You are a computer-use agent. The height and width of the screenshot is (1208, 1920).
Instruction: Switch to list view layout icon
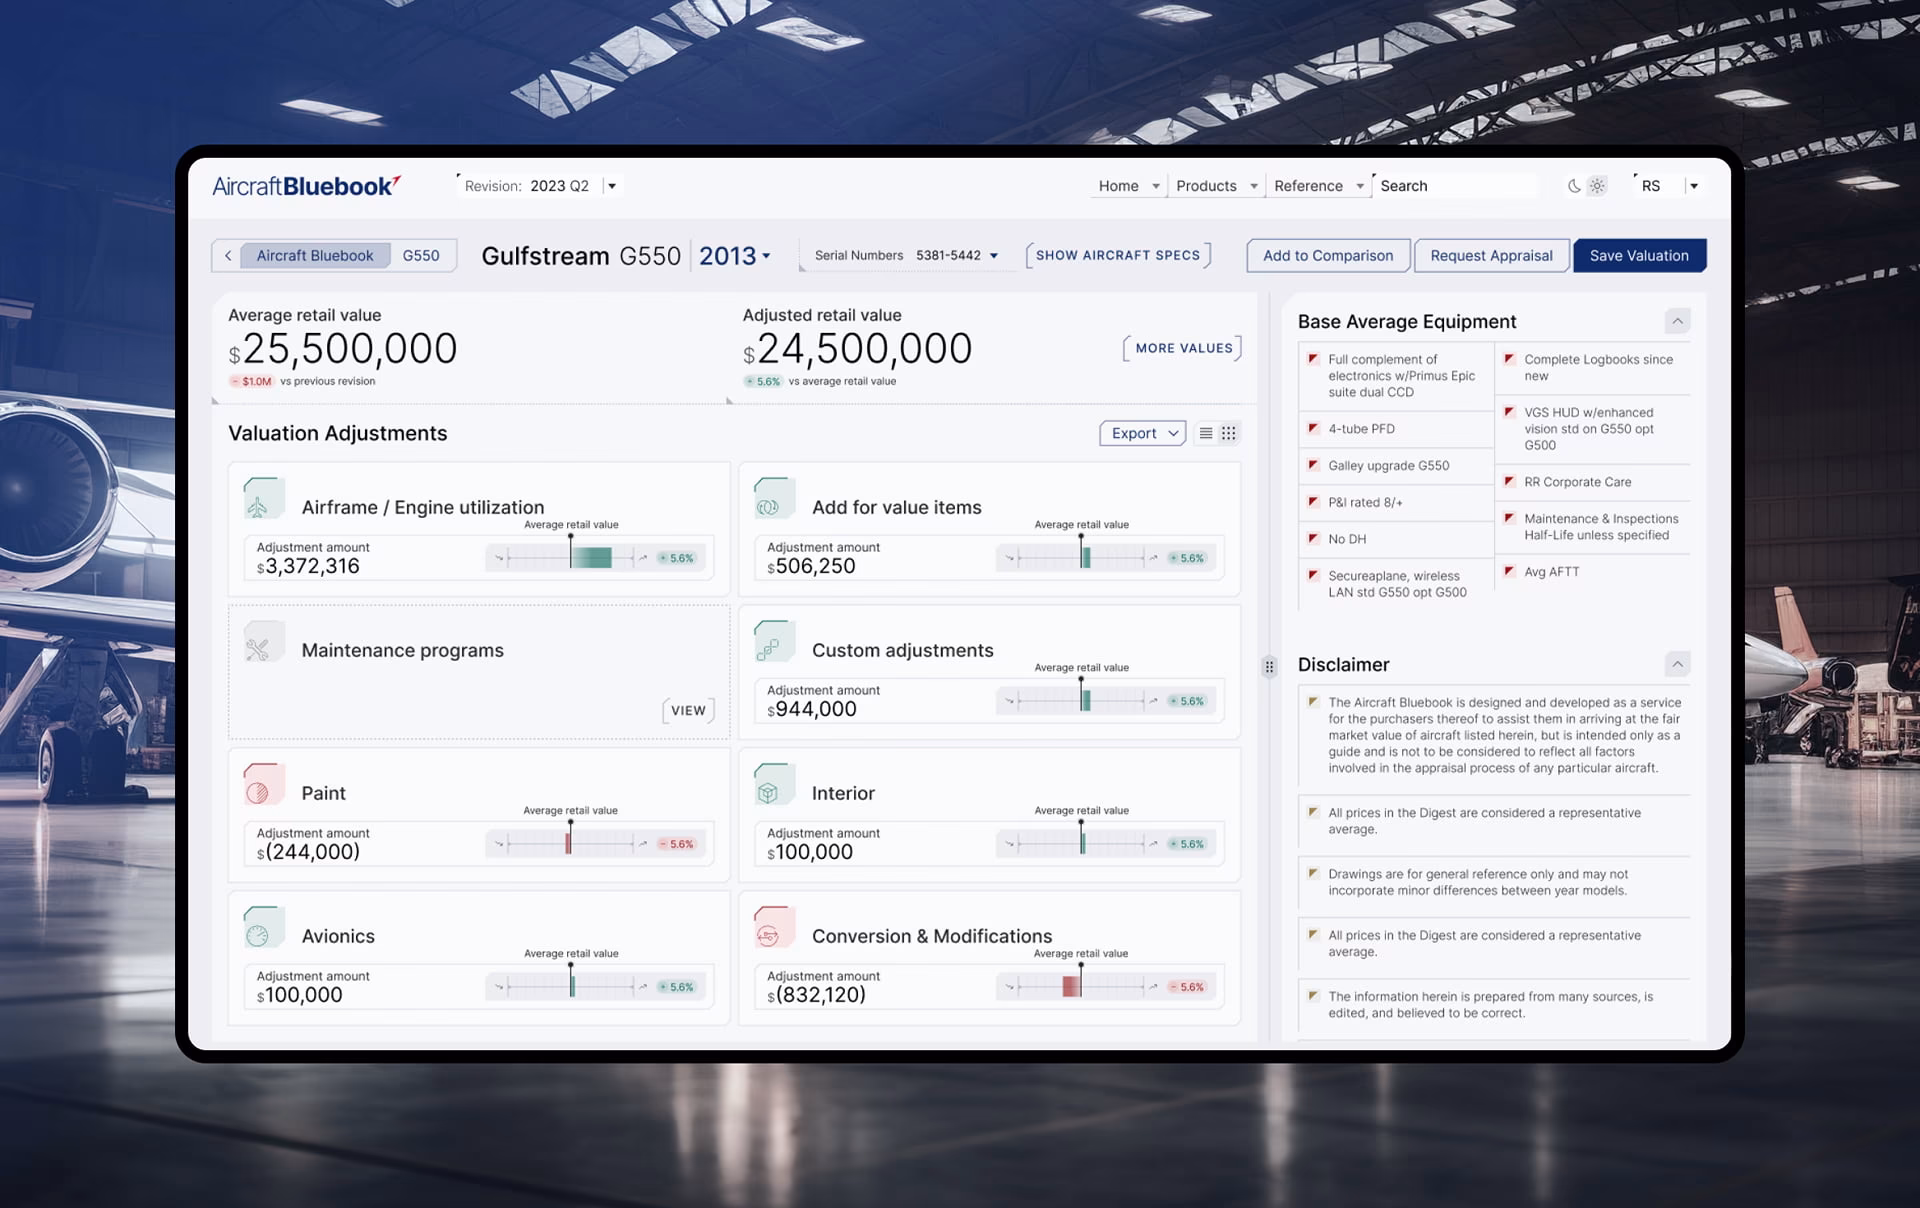pos(1206,433)
